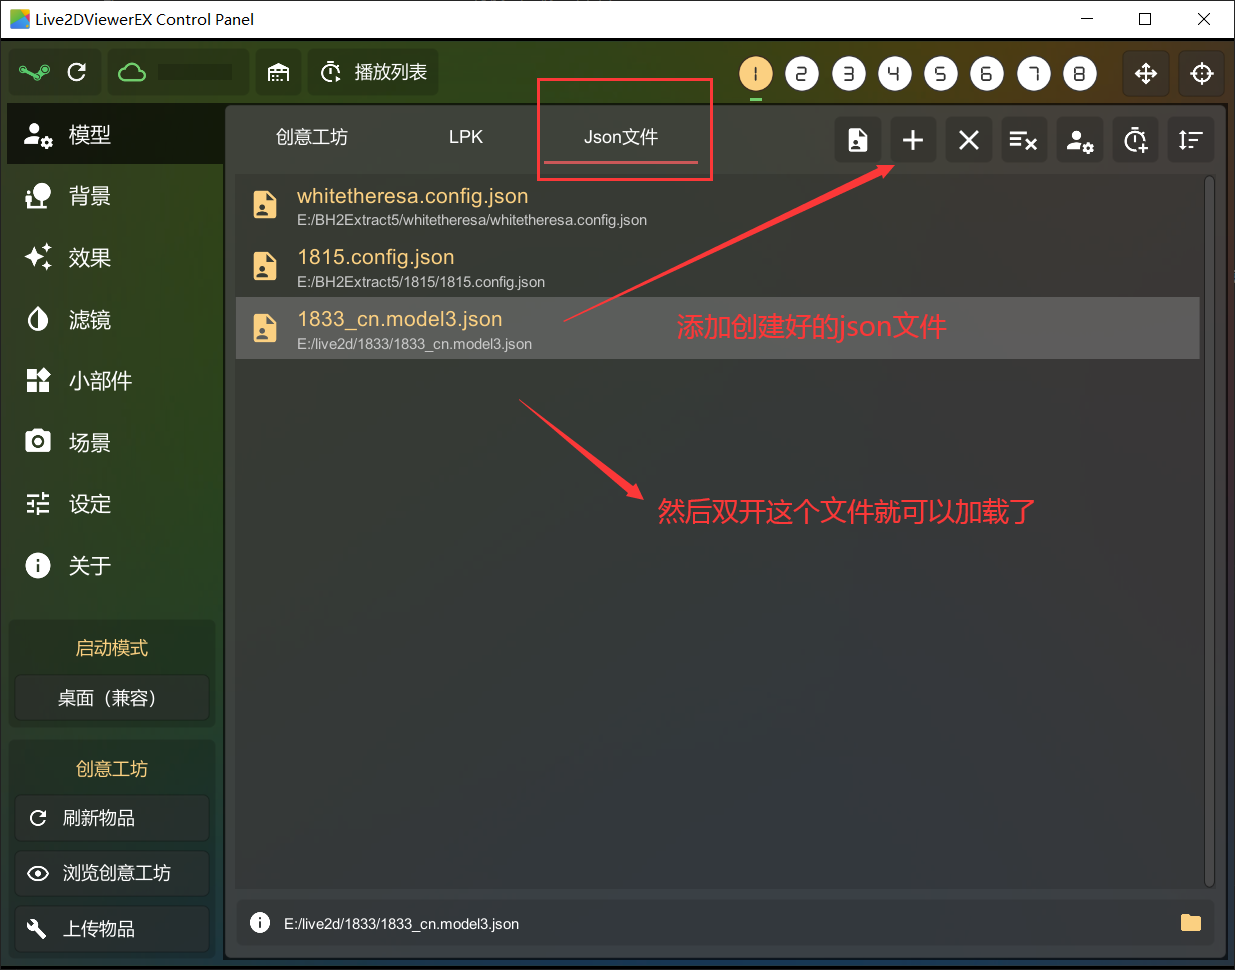
Task: Open the 效果 section in sidebar
Action: tap(115, 258)
